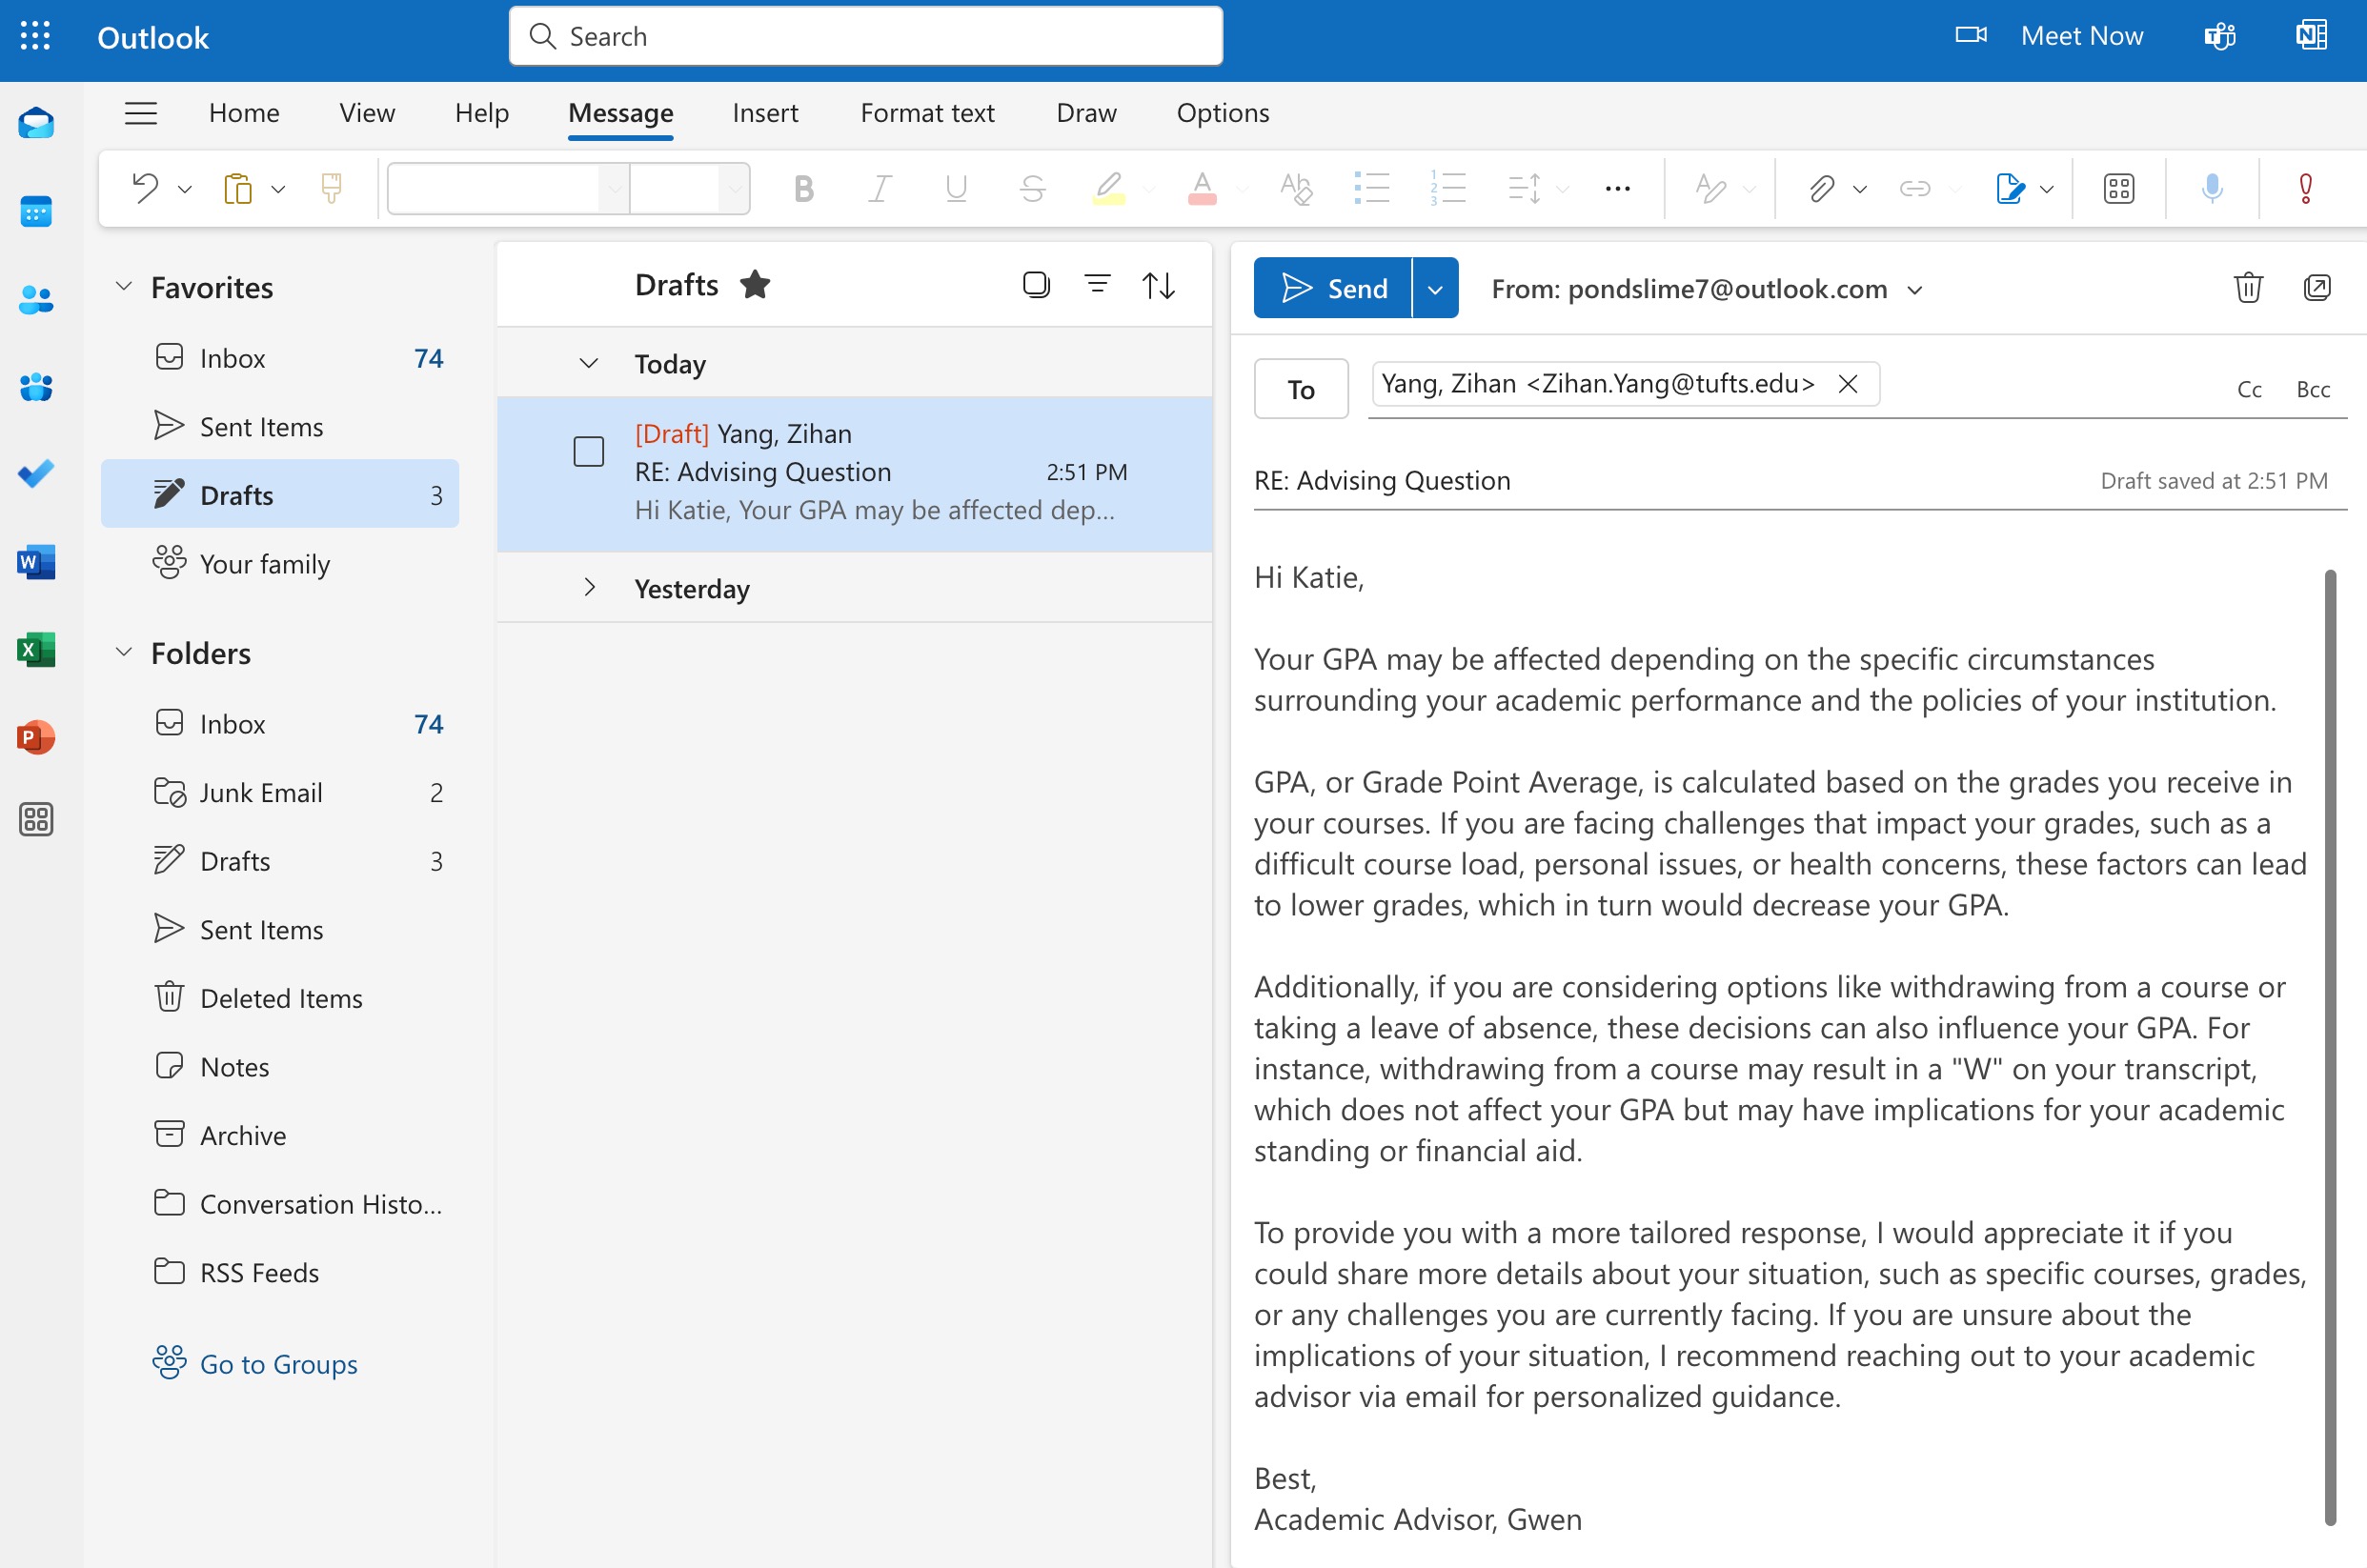Screen dimensions: 2367x1568
Task: Collapse the Favorites folder section
Action: pos(124,287)
